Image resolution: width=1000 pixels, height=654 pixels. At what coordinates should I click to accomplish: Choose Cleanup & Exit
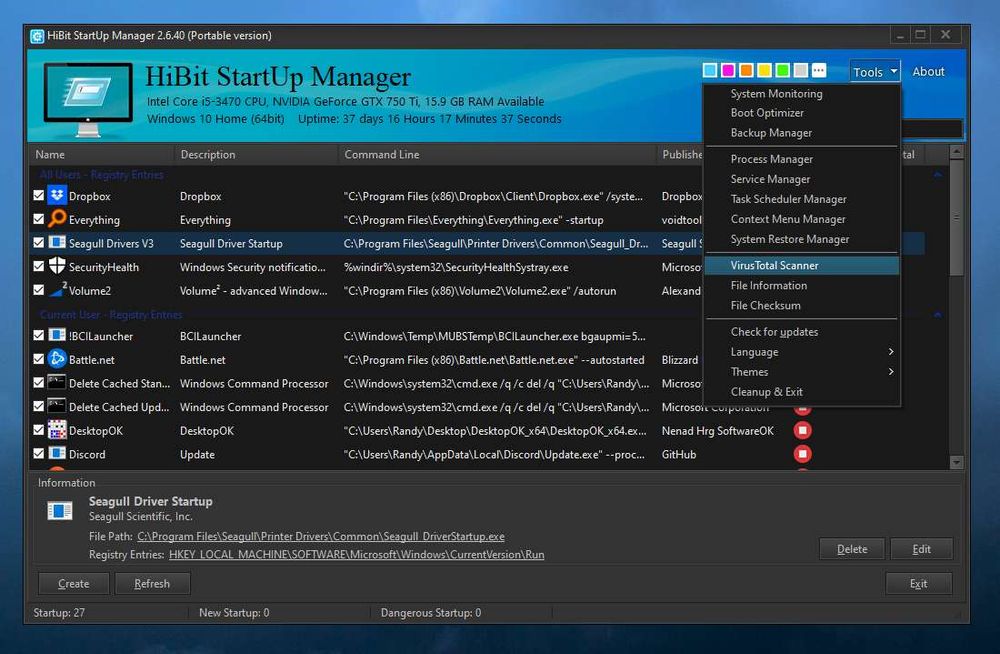[802, 392]
